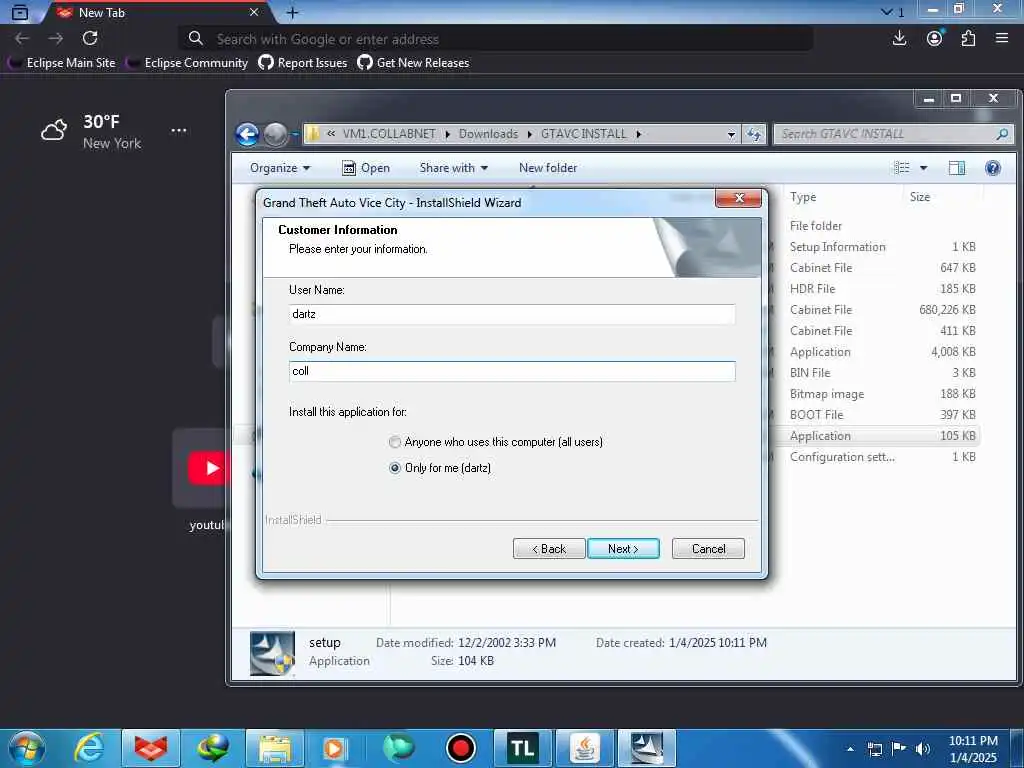
Task: Select the New Tab browser tab
Action: (157, 12)
